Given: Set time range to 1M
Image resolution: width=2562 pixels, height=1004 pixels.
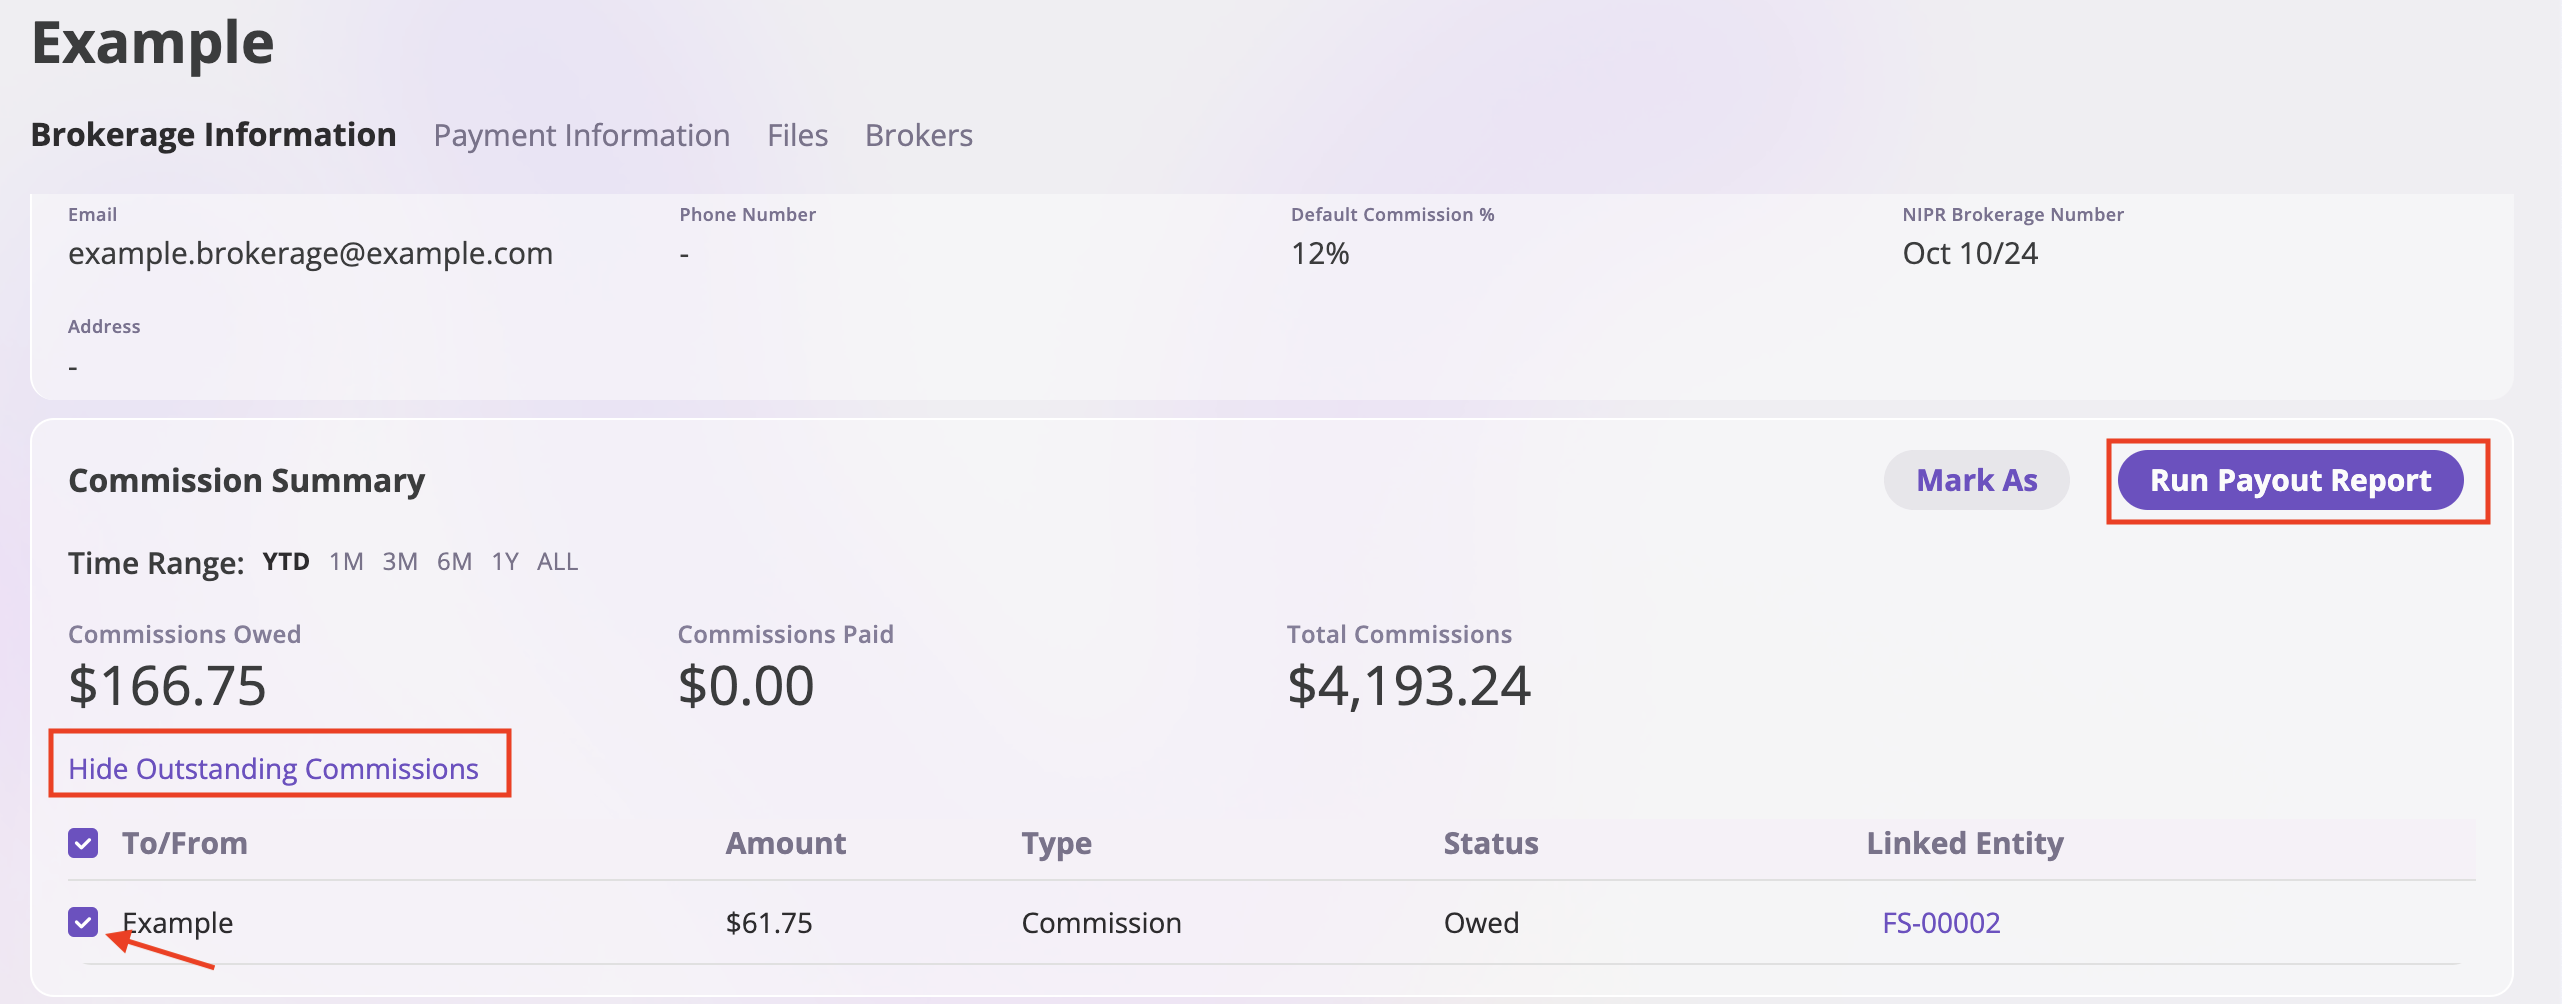Looking at the screenshot, I should 346,562.
